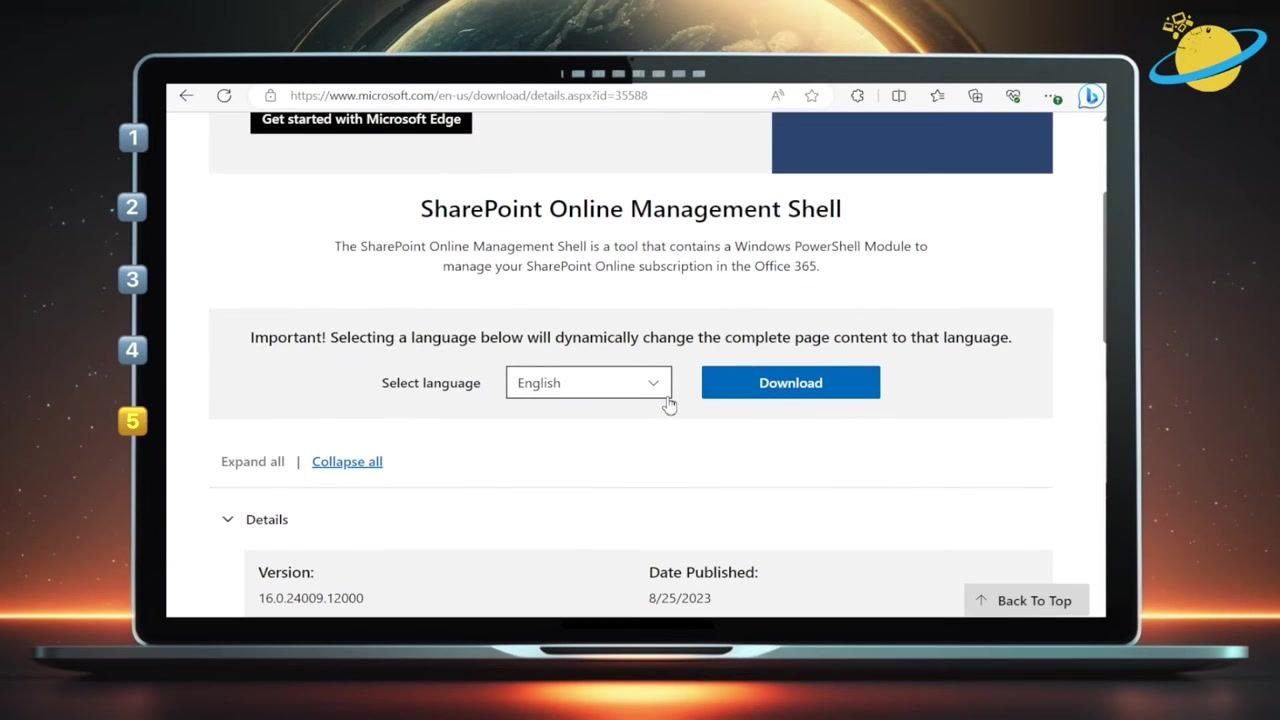1280x720 pixels.
Task: Go back using the browser back arrow
Action: [186, 96]
